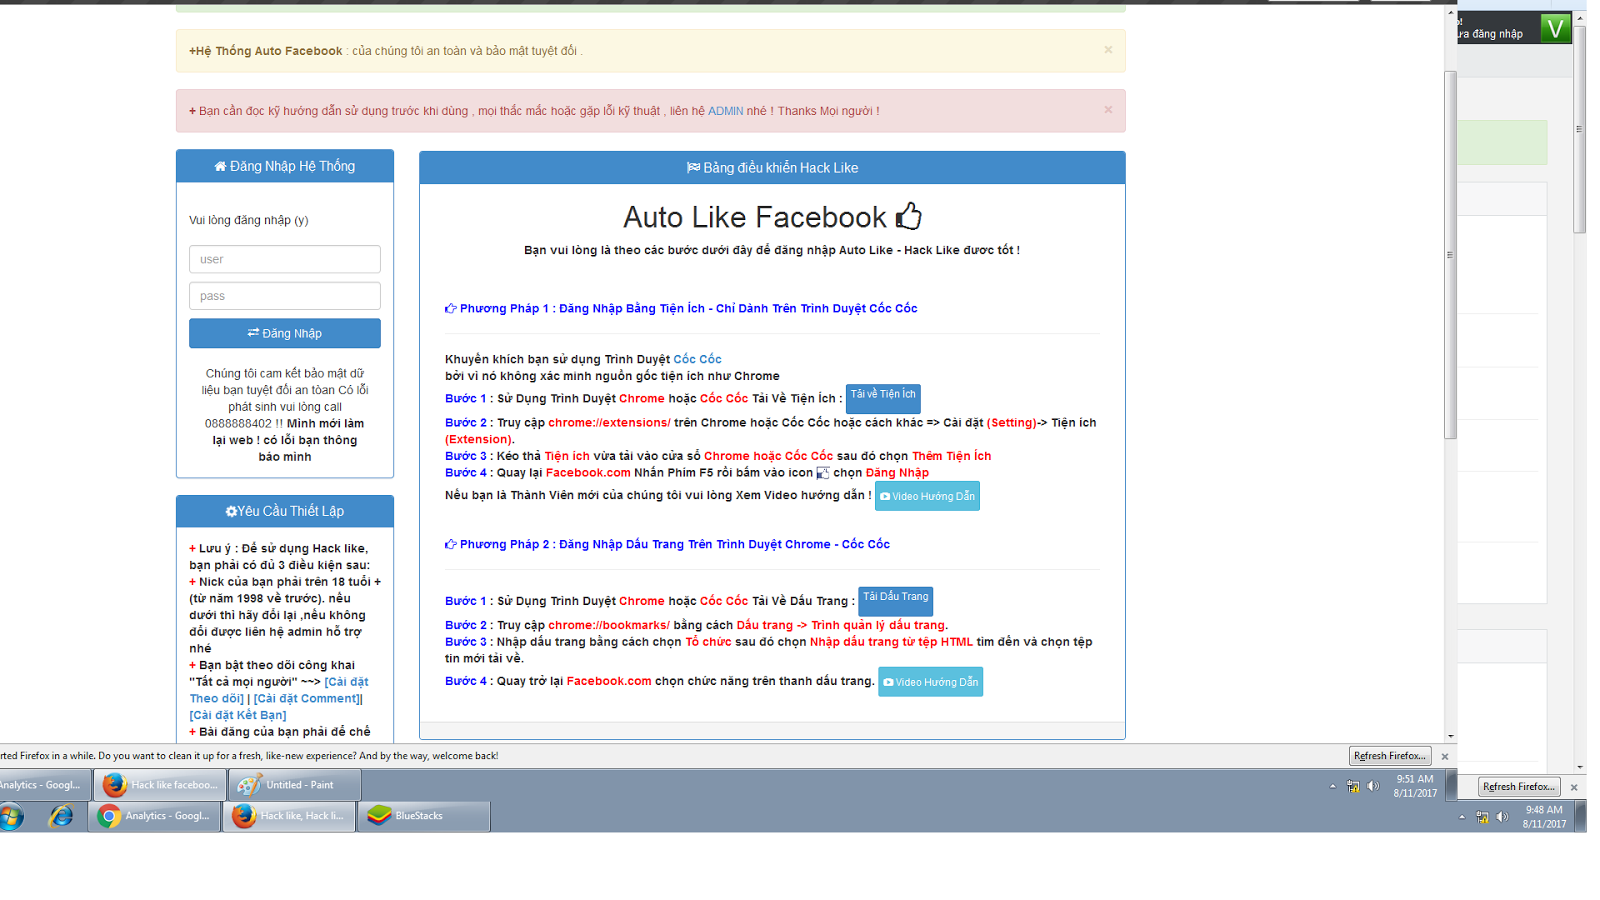Screen dimensions: 1600x900
Task: Click the volume icon beside 9:51 AM clock
Action: 1374,786
